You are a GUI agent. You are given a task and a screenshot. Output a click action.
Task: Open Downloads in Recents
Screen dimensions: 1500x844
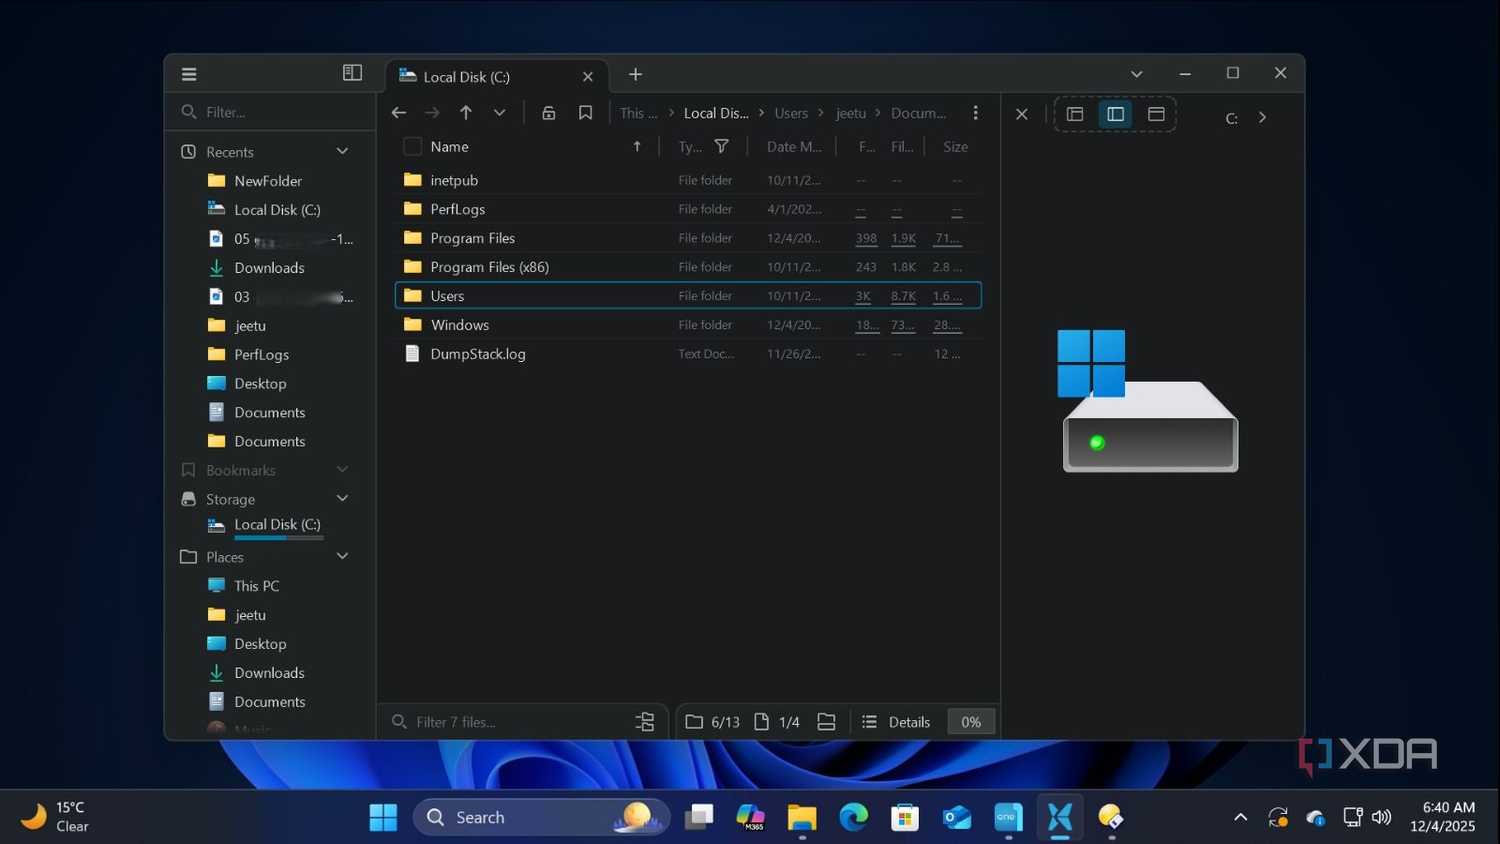268,268
